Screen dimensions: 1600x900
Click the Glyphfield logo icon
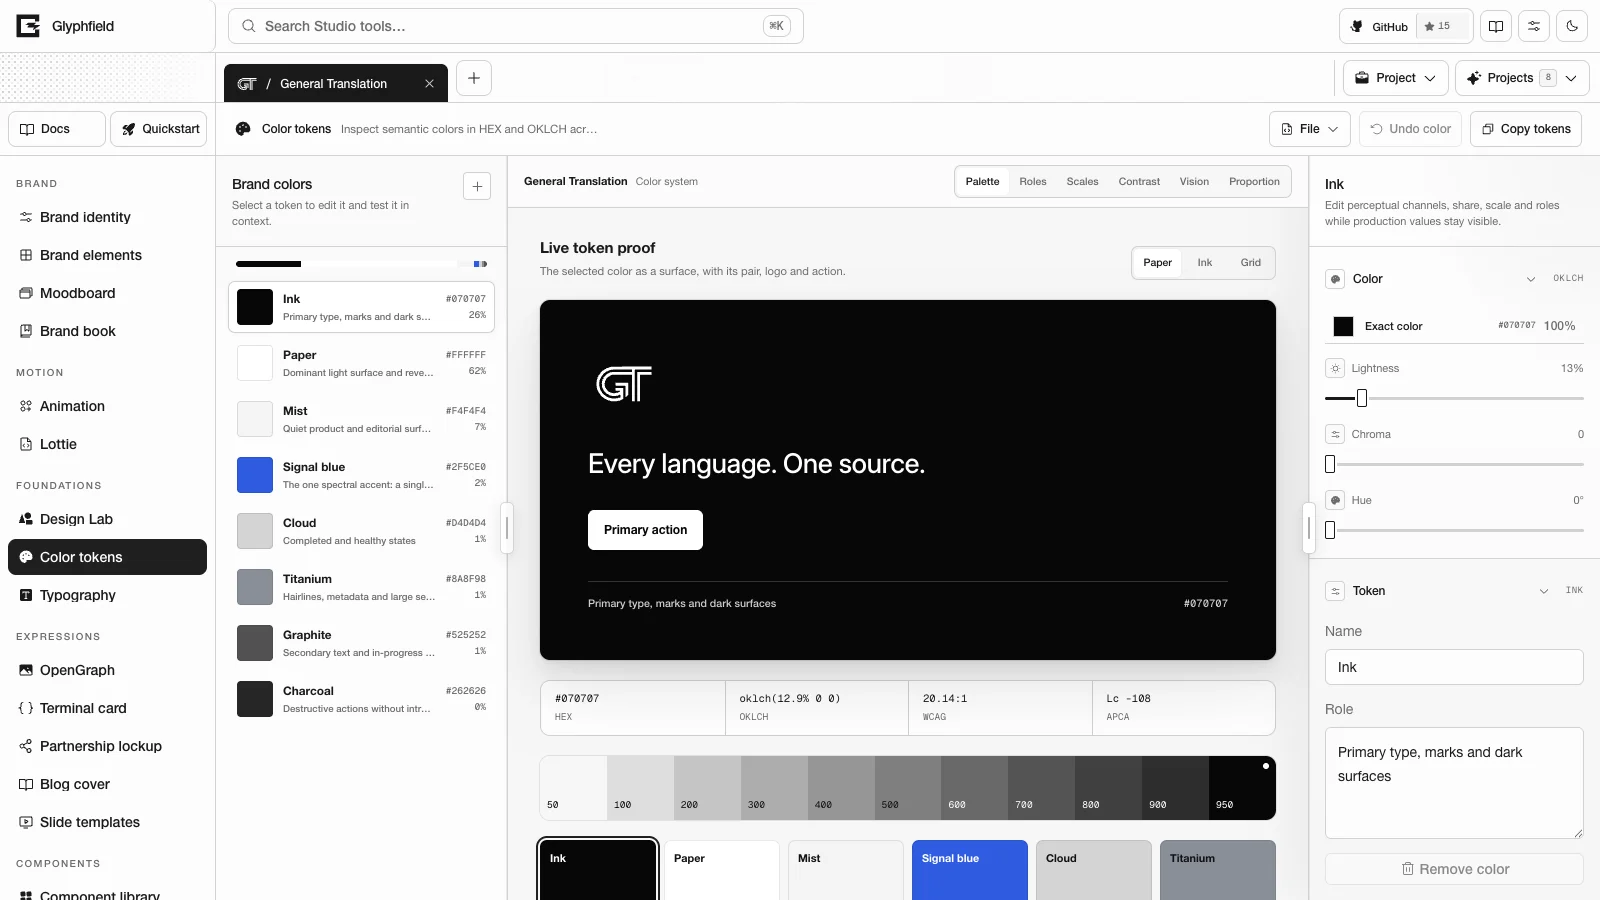point(28,26)
